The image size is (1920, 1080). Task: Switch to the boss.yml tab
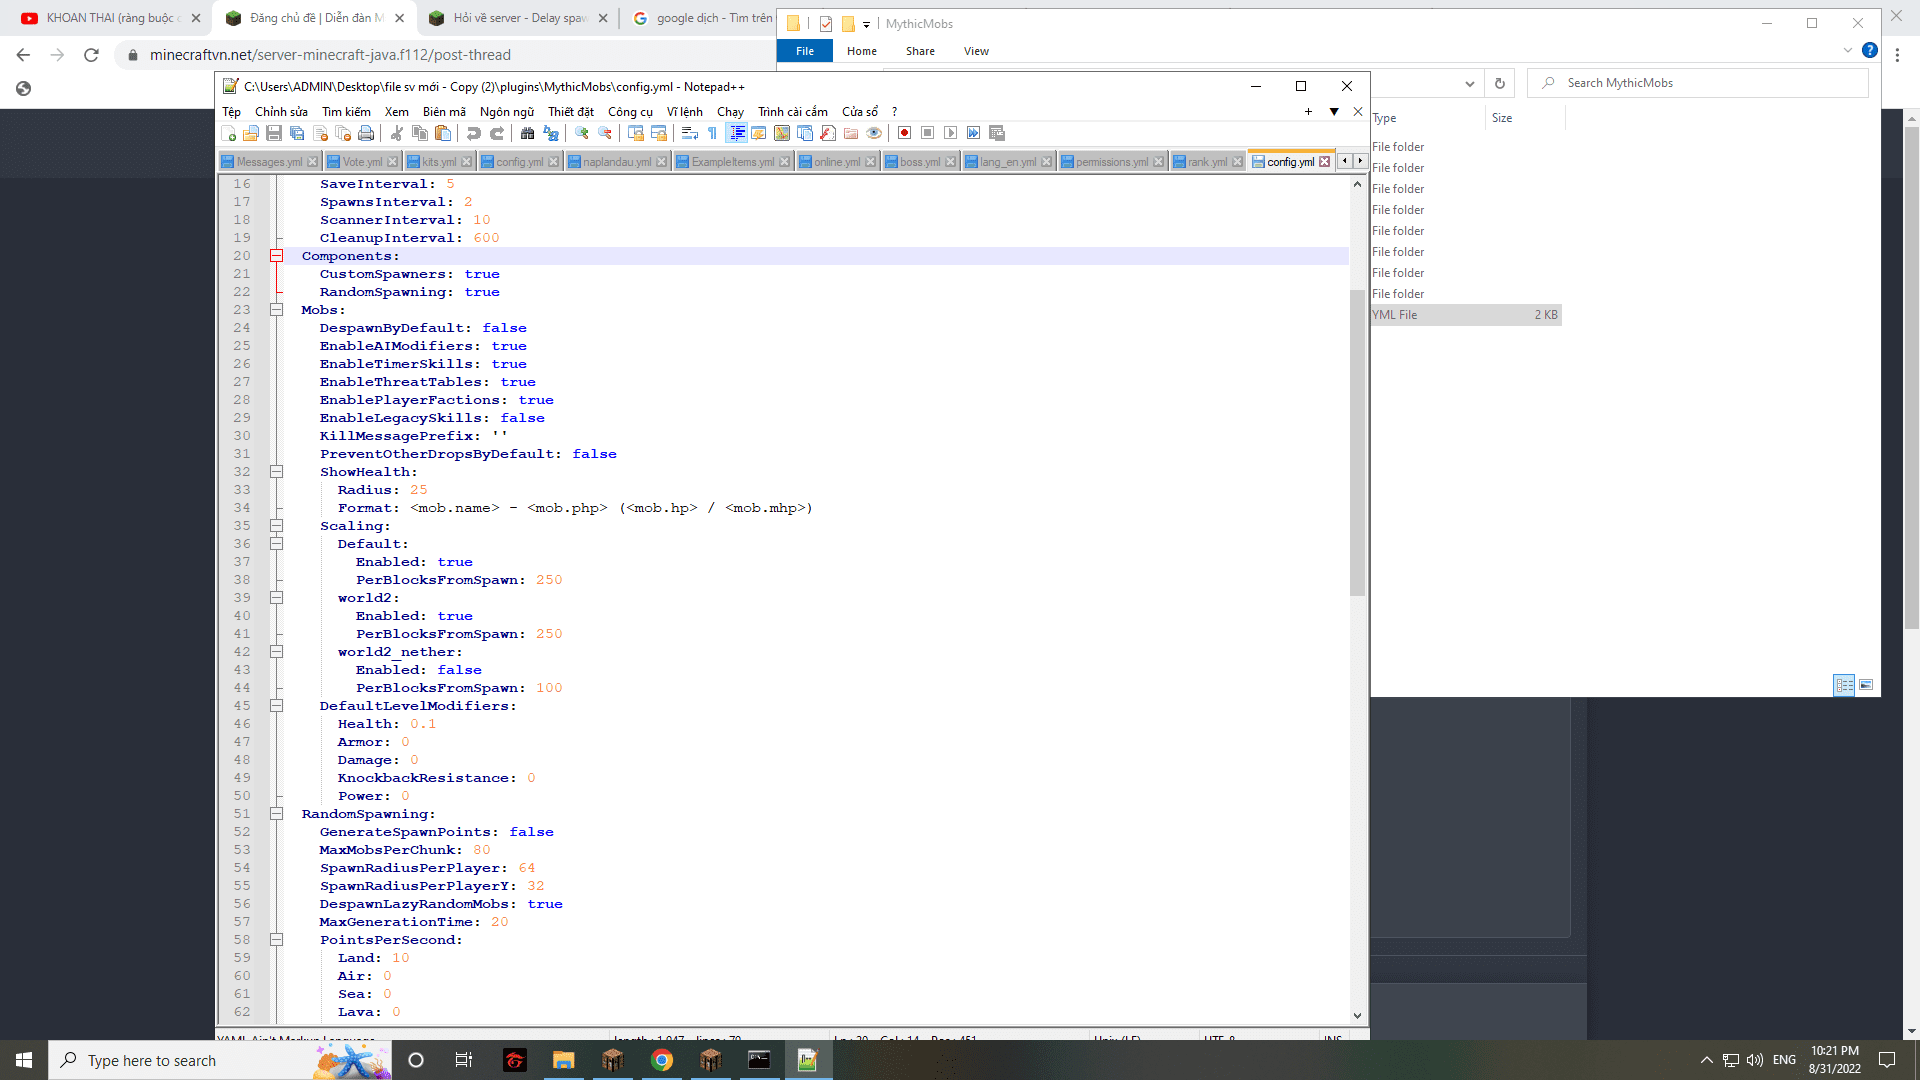(918, 162)
